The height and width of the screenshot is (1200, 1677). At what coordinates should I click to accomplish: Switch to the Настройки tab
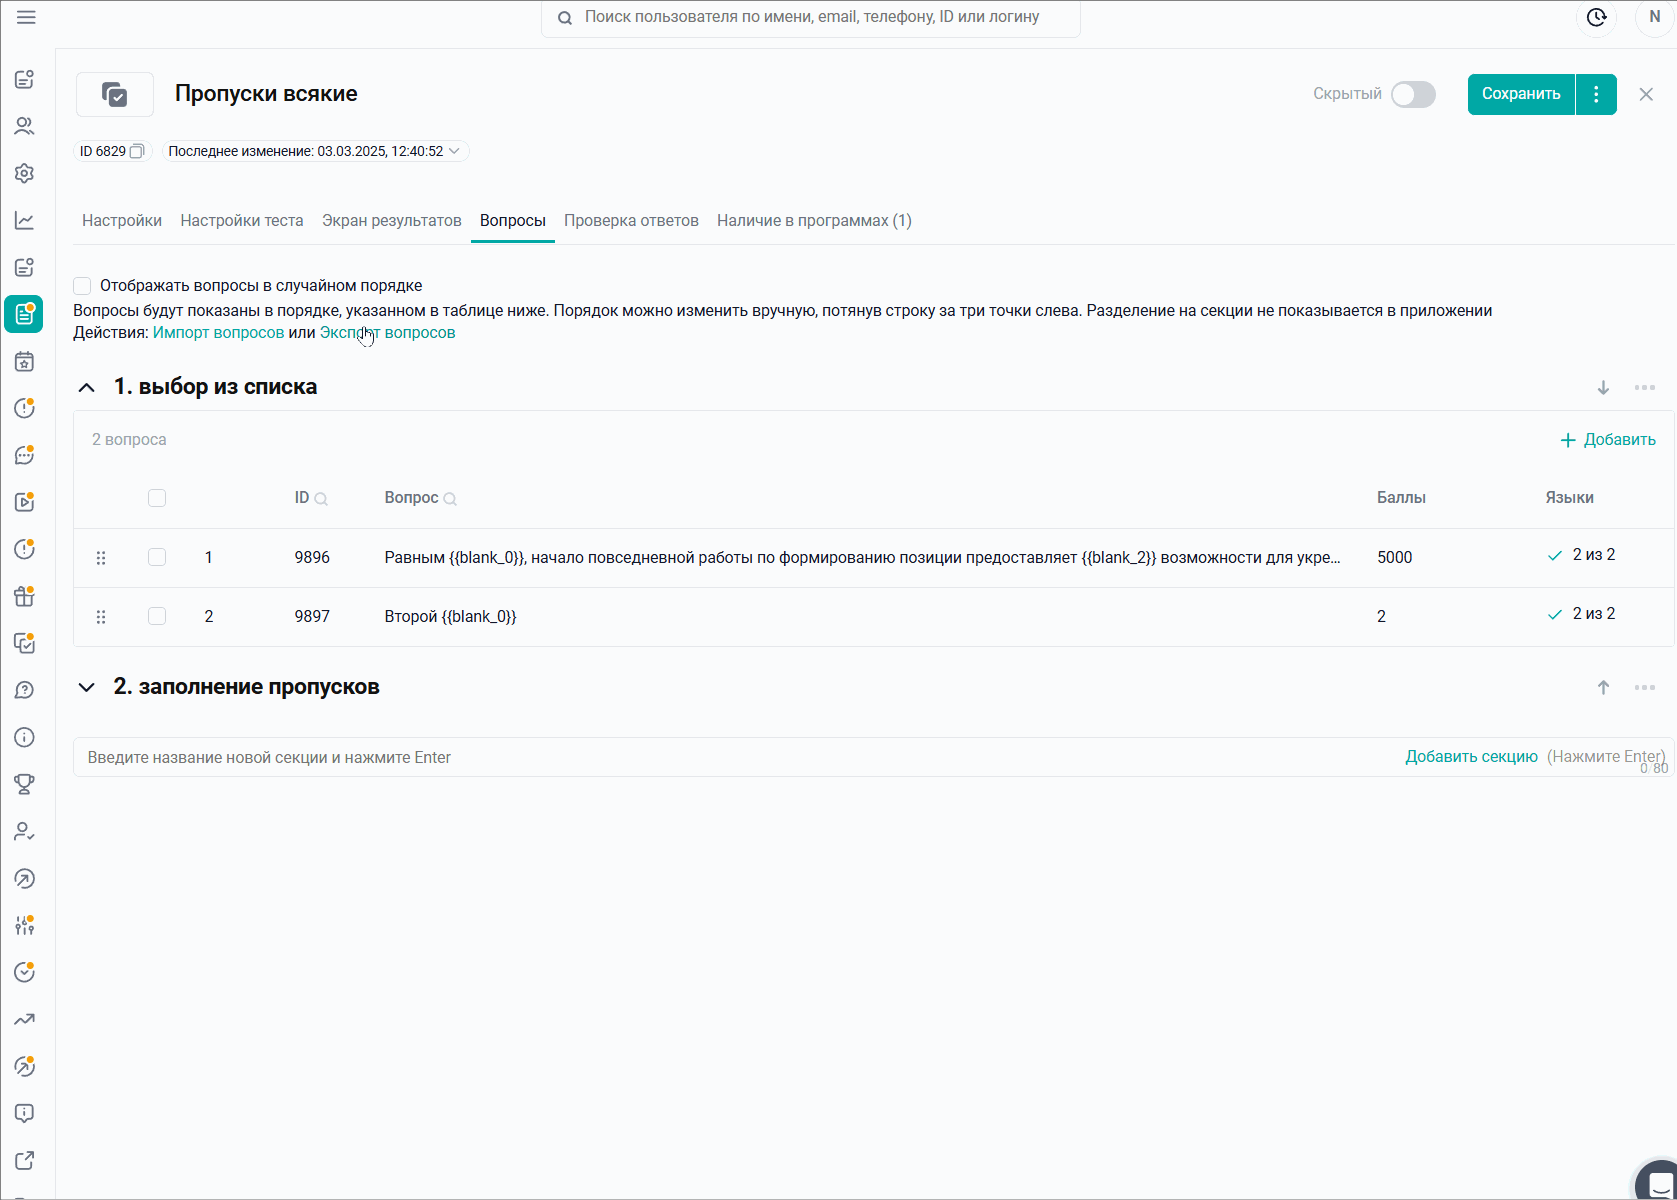[x=122, y=220]
